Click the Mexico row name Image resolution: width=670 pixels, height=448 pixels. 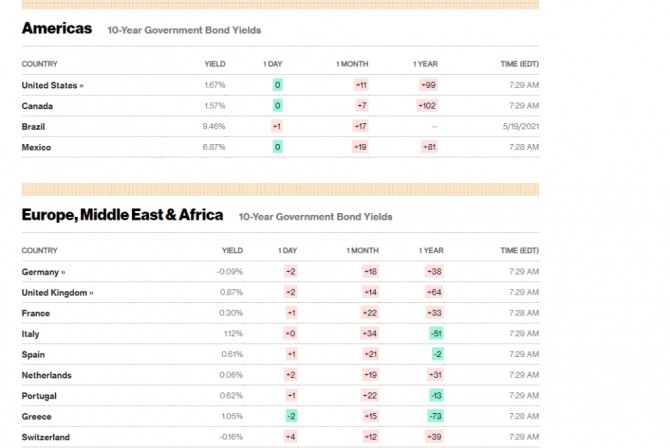point(36,147)
